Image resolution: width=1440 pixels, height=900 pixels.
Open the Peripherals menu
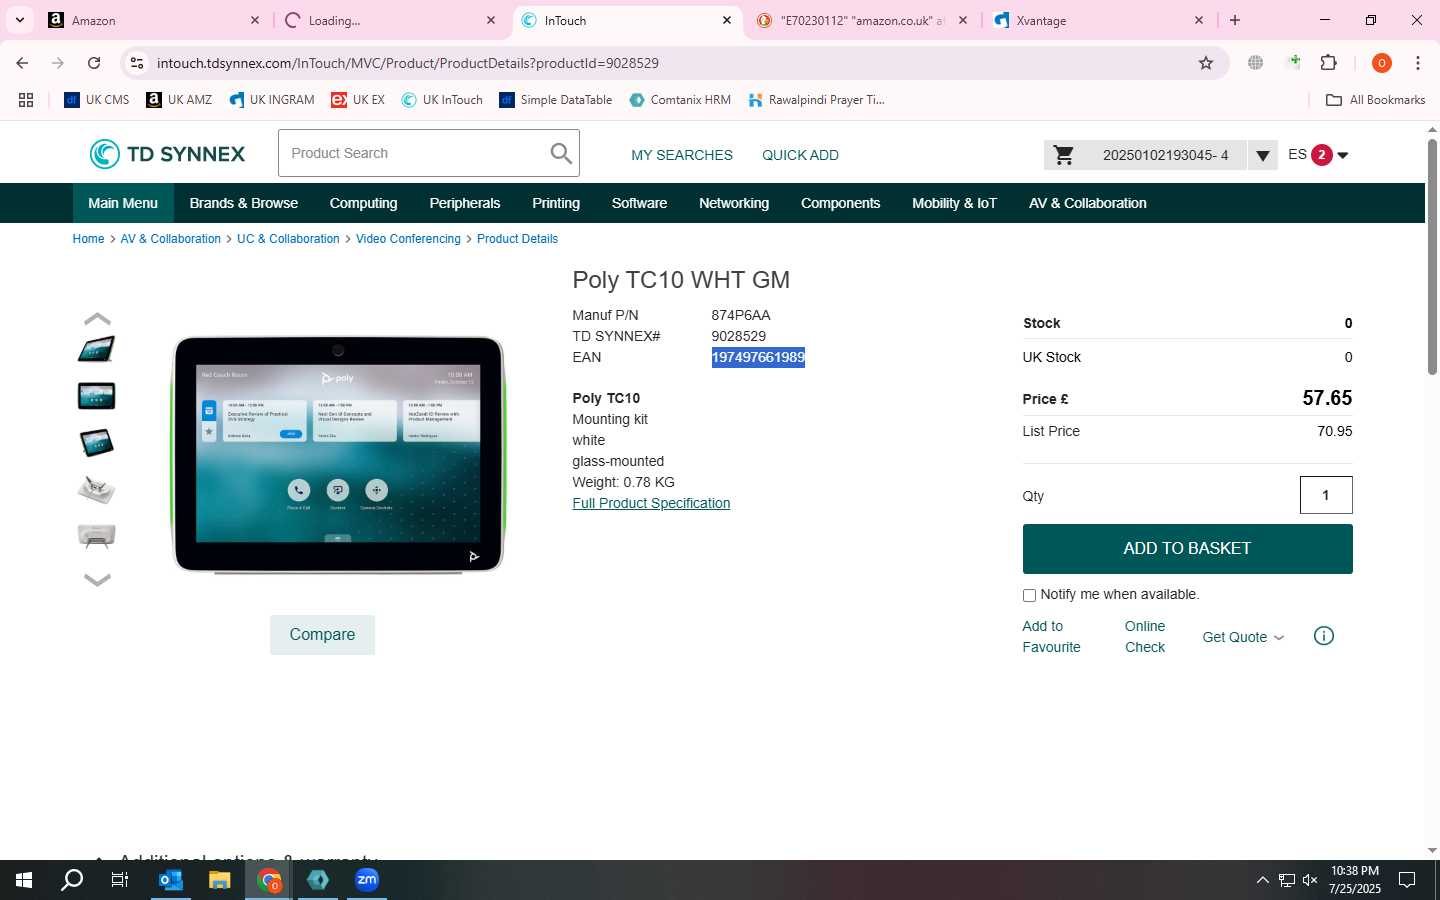pyautogui.click(x=465, y=203)
